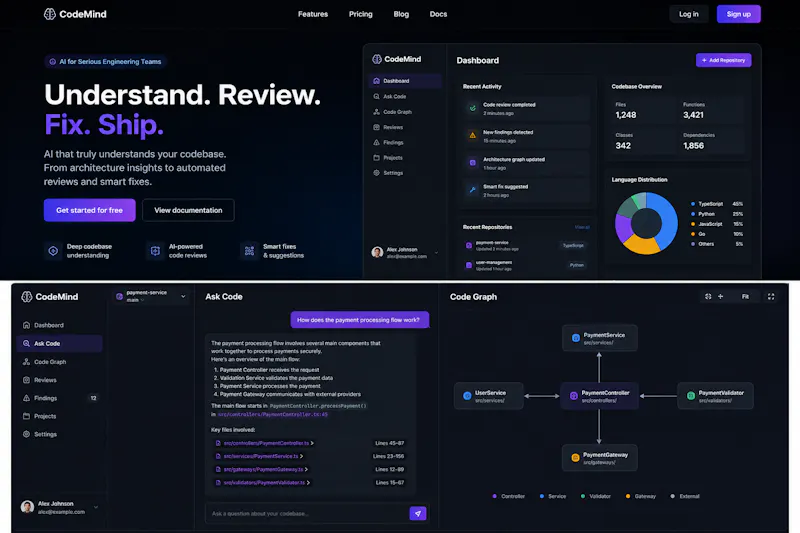Open Blog in the top navigation

401,14
